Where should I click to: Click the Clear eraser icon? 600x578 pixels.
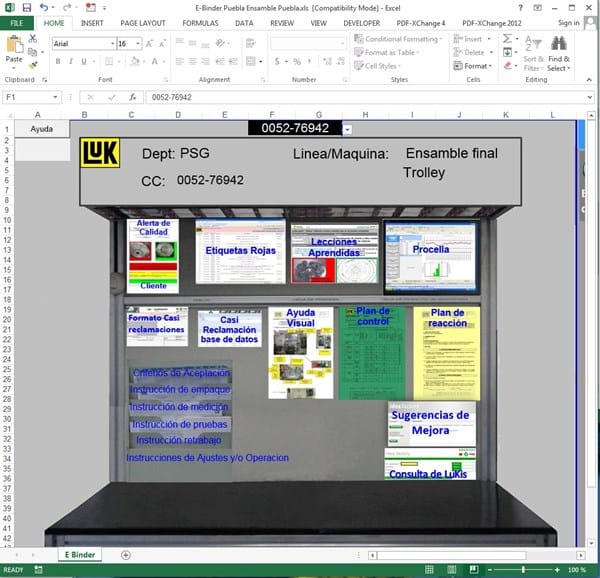[508, 66]
